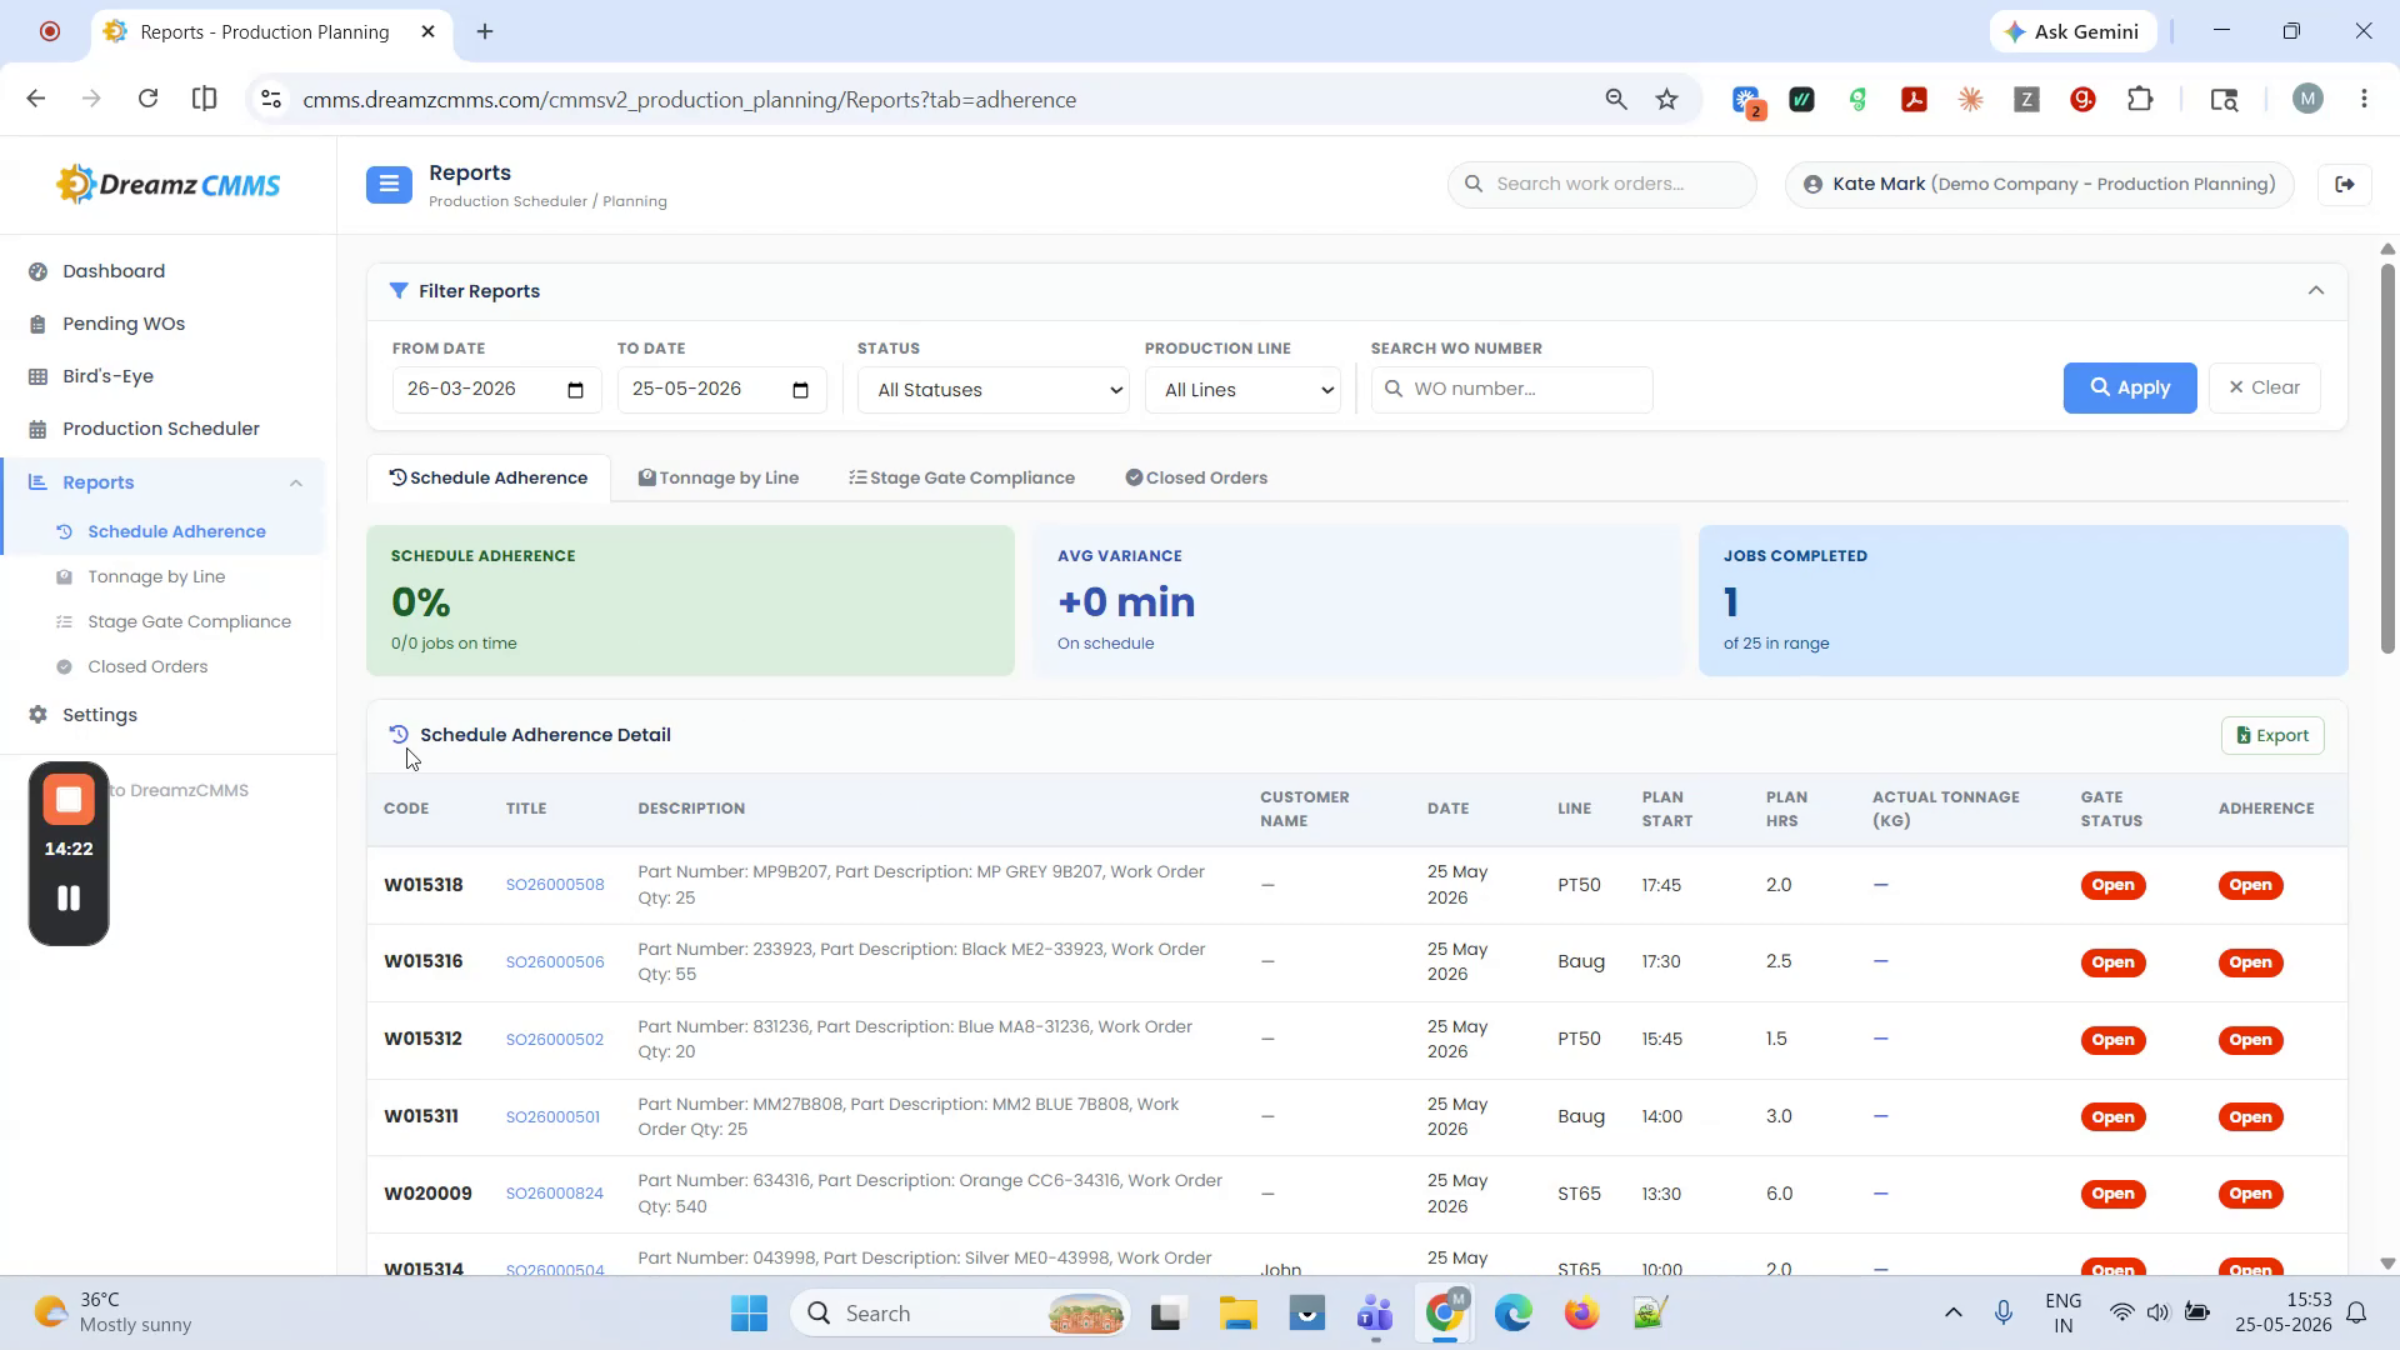Open Chrome menu three dots

click(x=2364, y=99)
